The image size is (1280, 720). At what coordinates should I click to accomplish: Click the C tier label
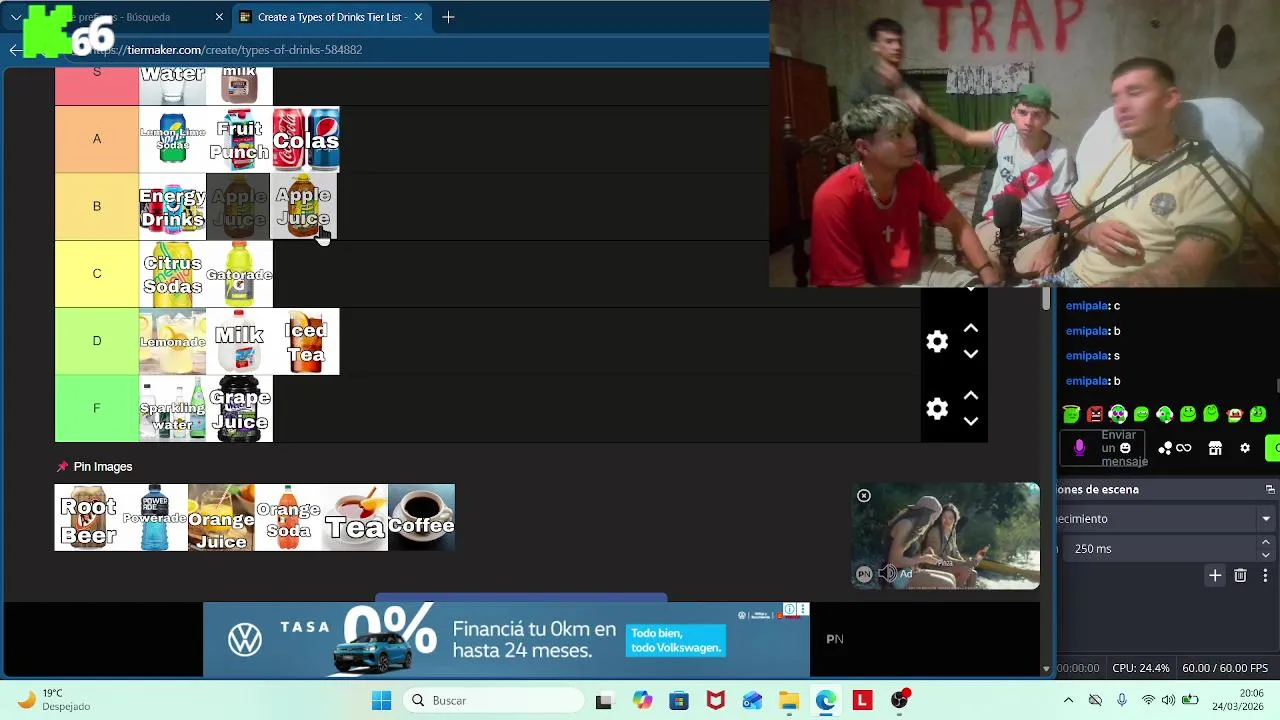[x=97, y=274]
